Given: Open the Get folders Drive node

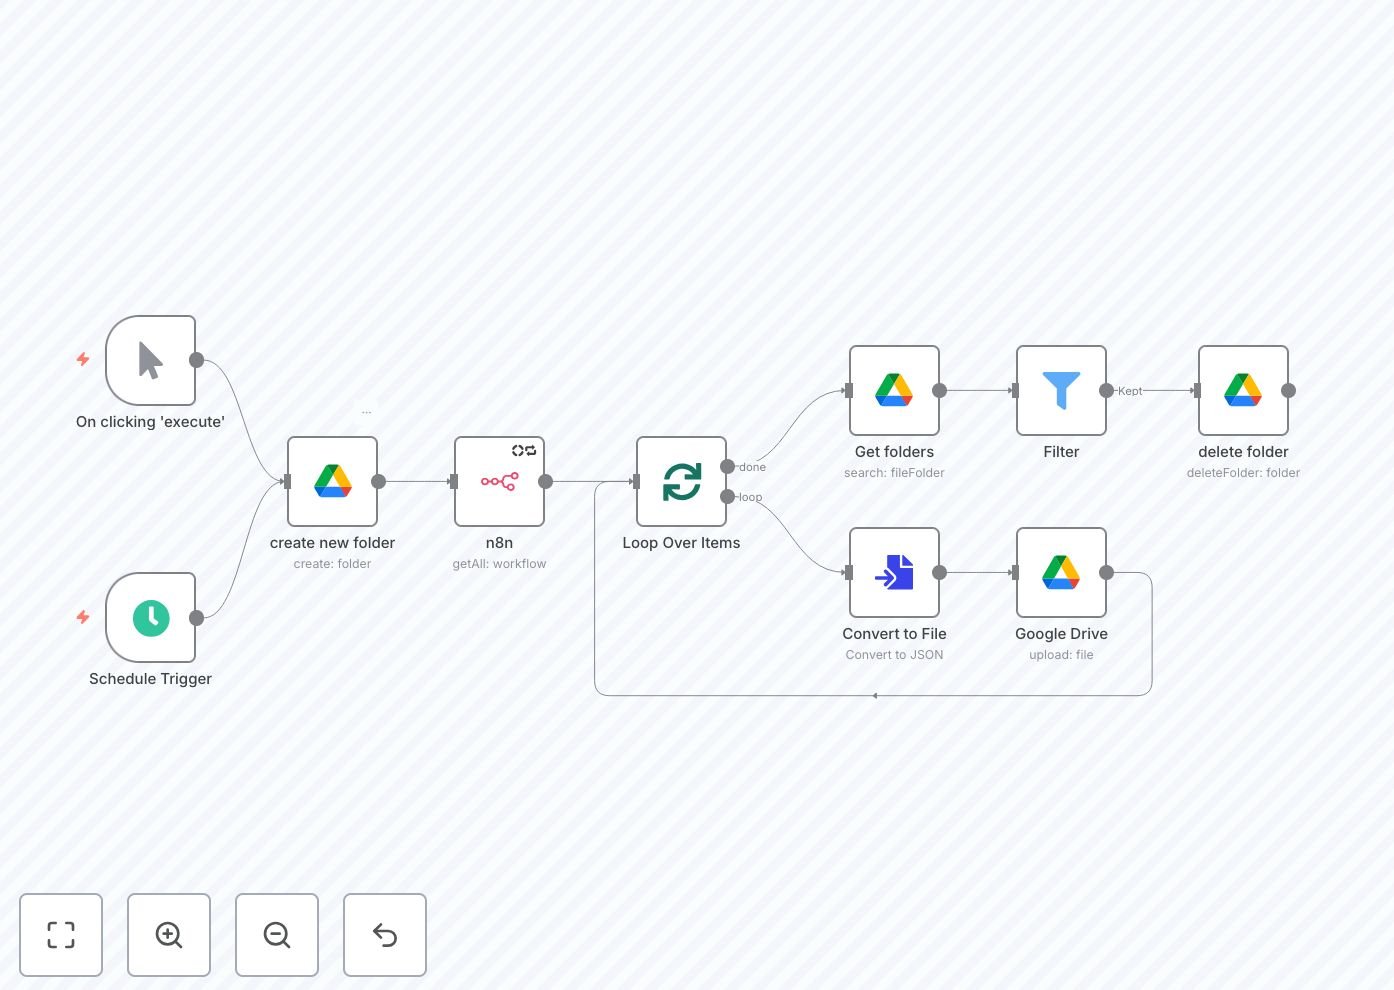Looking at the screenshot, I should click(894, 390).
